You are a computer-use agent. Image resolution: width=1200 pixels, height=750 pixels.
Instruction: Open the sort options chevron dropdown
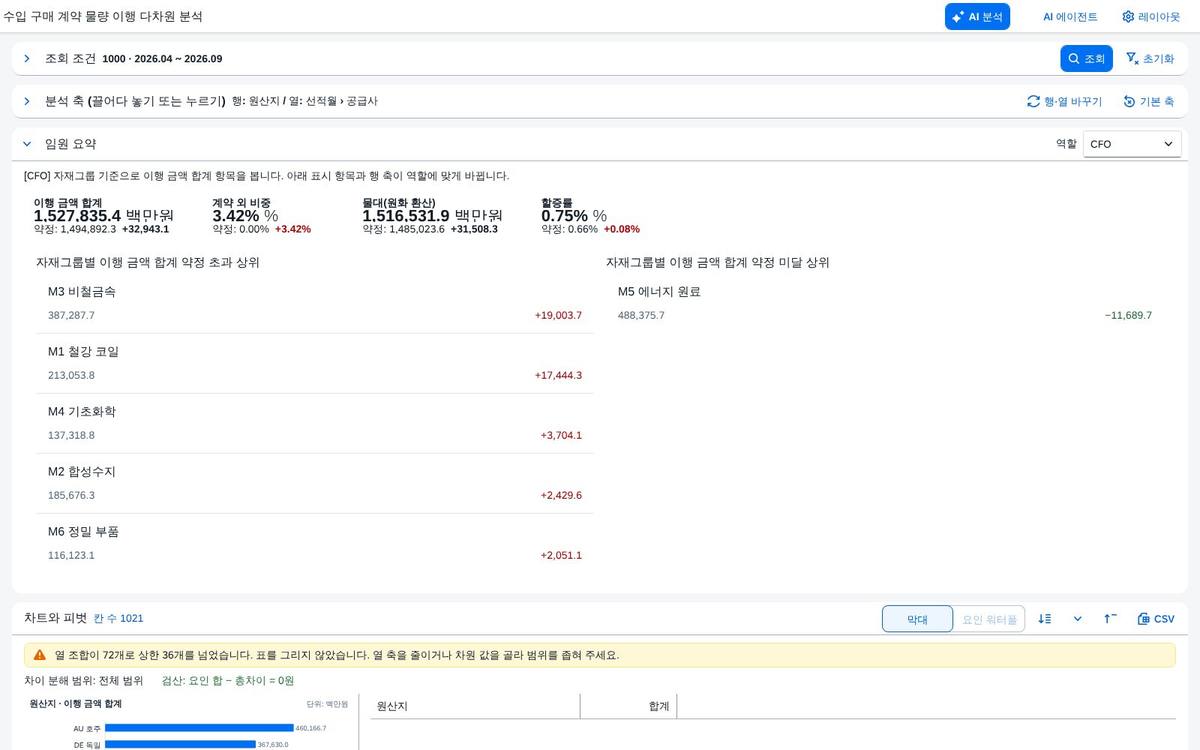pos(1077,619)
